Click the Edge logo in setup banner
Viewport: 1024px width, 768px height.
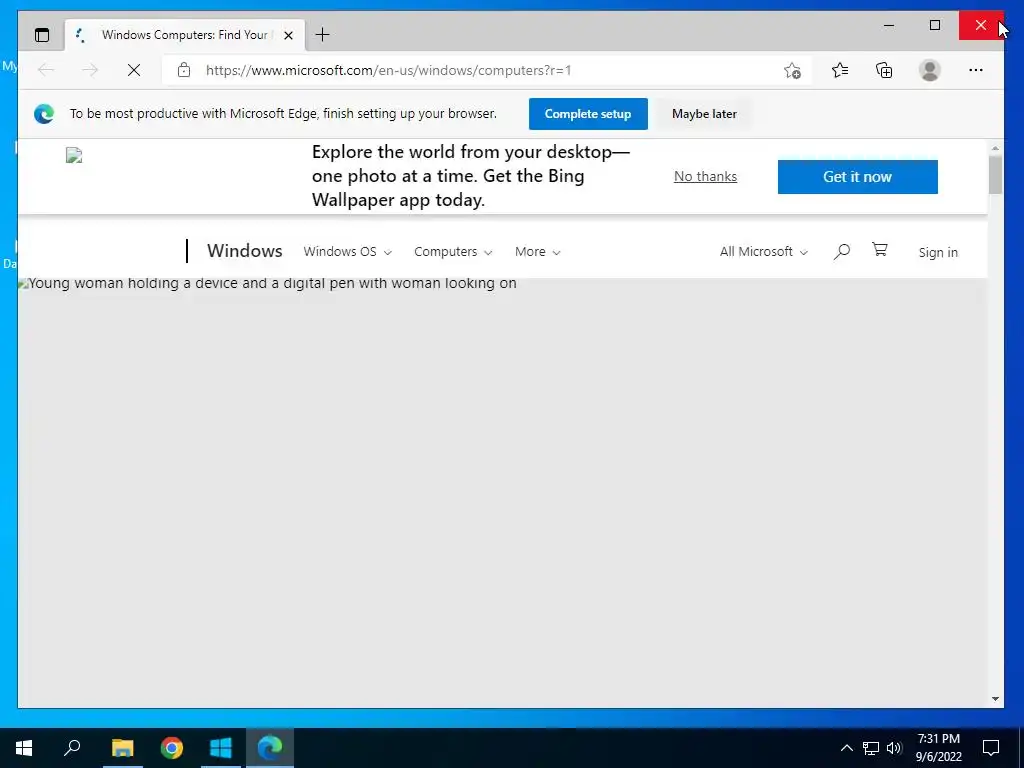point(44,114)
